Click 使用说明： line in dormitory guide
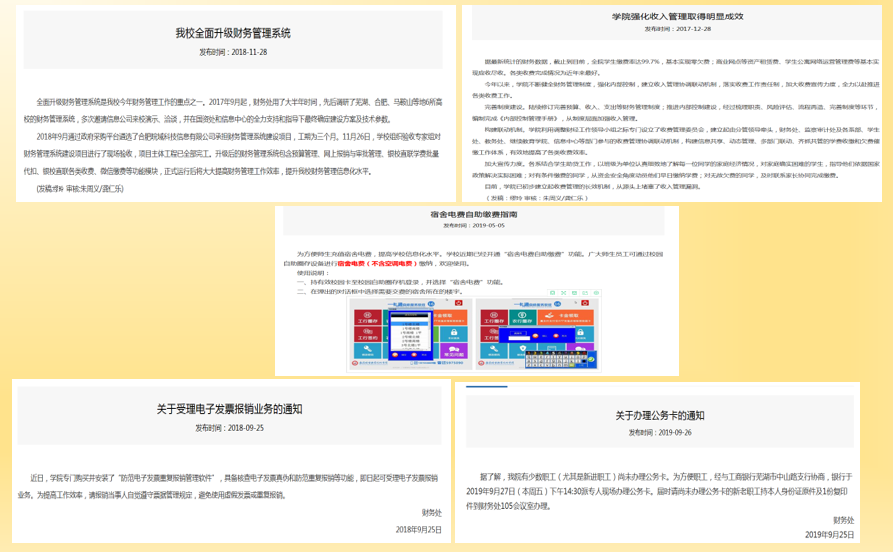The height and width of the screenshot is (552, 893). click(313, 273)
